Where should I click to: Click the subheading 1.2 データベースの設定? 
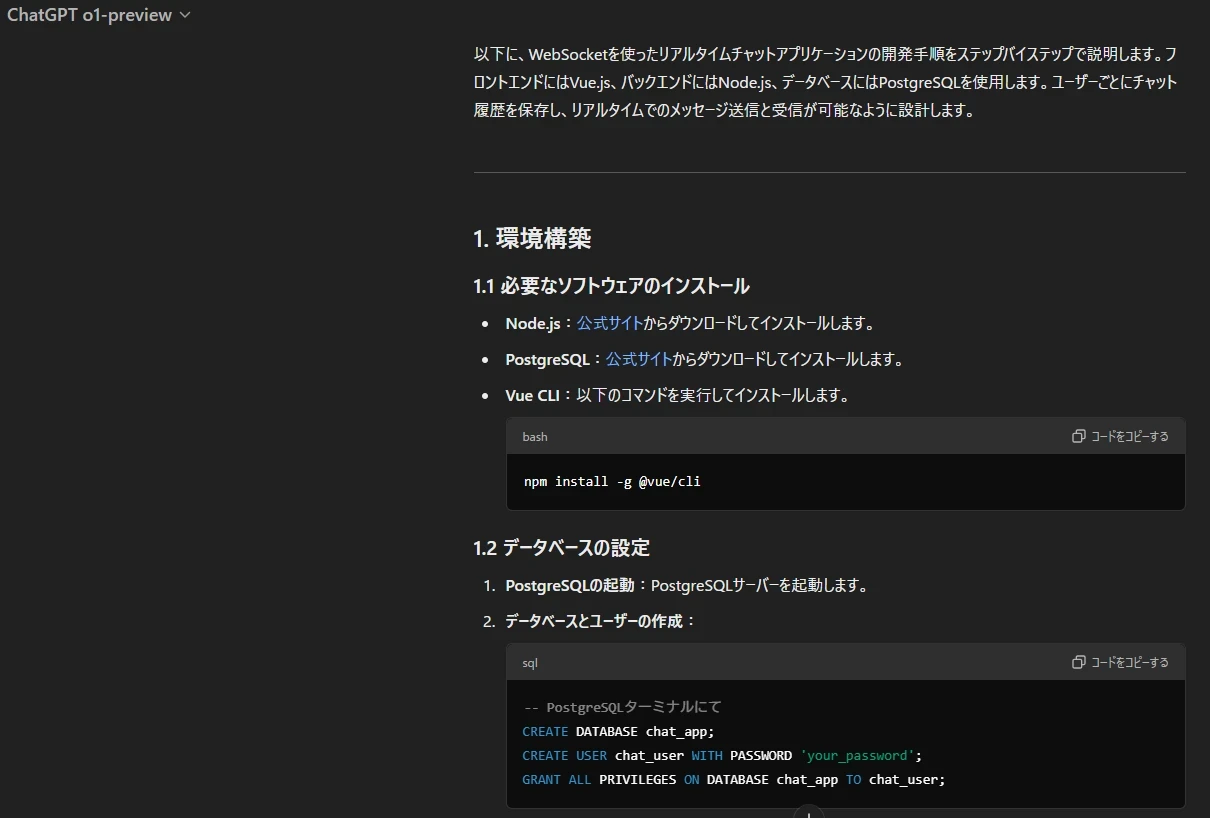click(561, 547)
